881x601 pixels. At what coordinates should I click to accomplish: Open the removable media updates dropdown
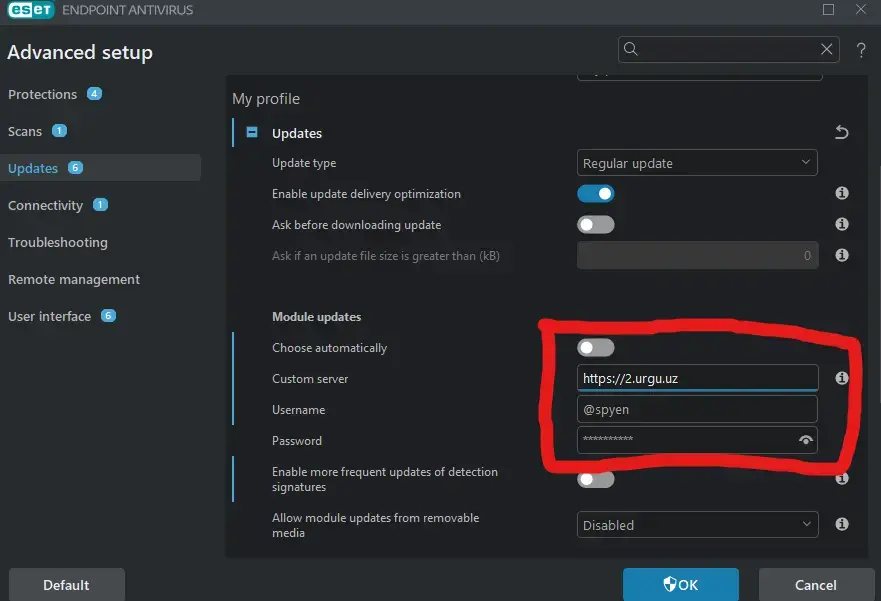(x=697, y=525)
